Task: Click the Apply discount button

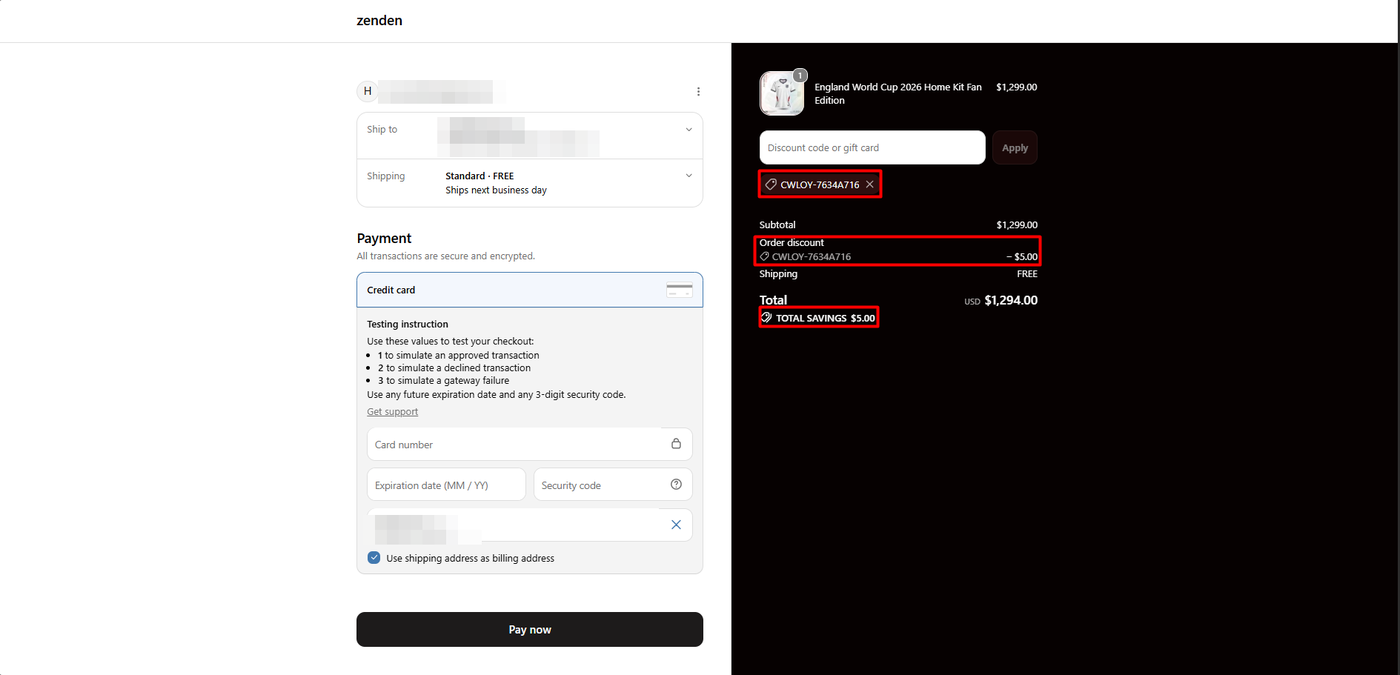Action: click(1015, 147)
